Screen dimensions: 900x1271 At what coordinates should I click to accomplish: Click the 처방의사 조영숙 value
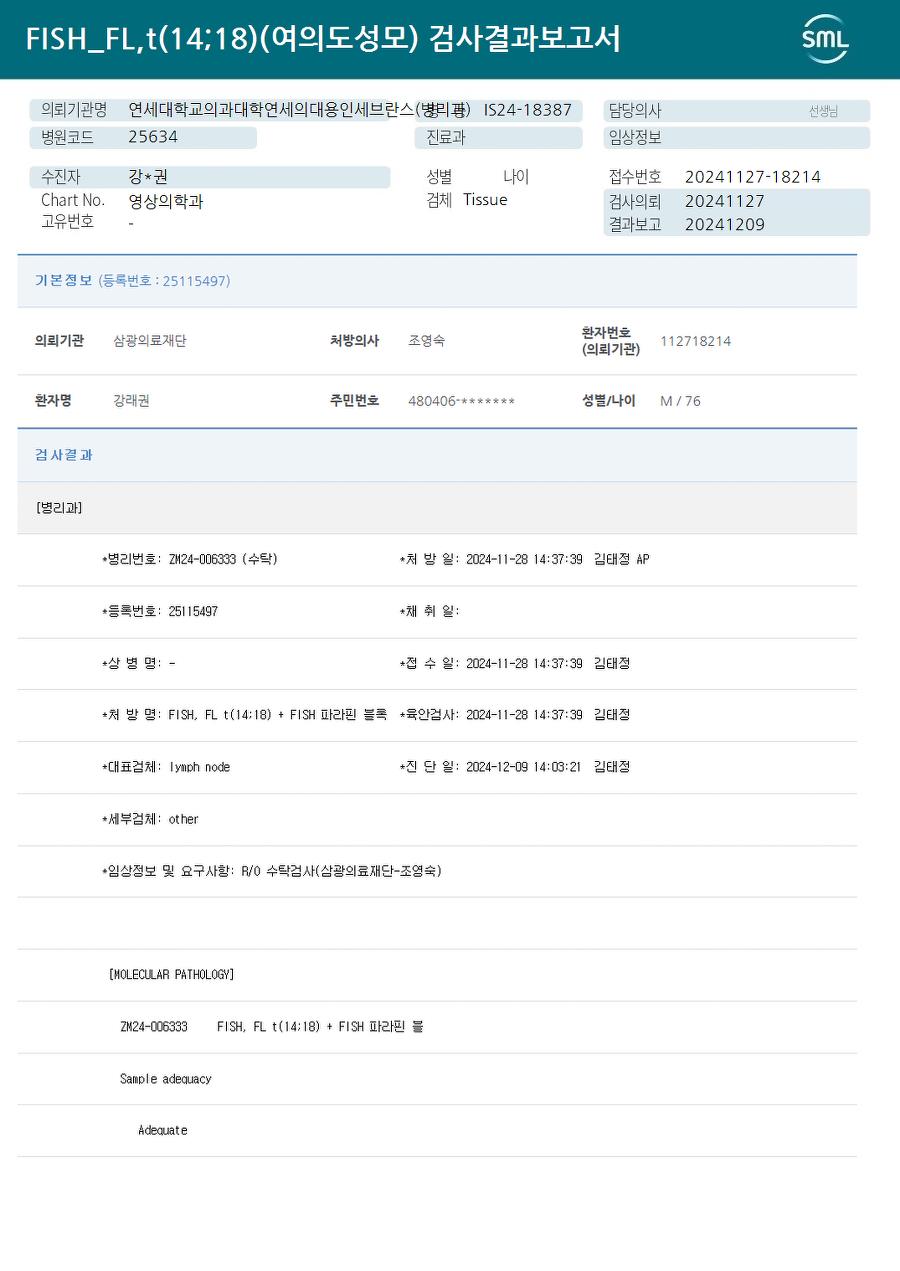[427, 341]
